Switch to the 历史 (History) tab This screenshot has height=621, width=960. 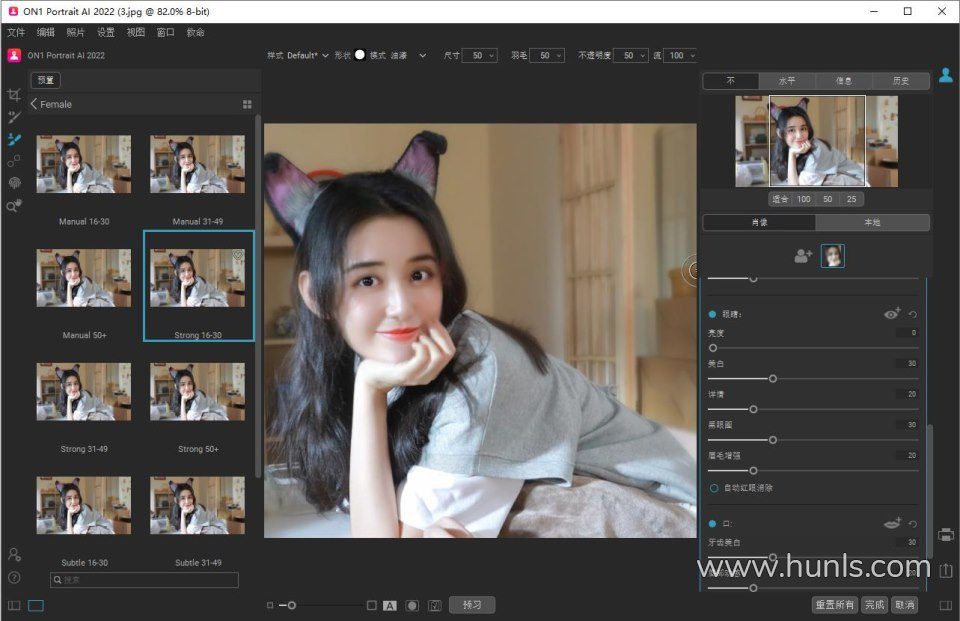click(901, 81)
